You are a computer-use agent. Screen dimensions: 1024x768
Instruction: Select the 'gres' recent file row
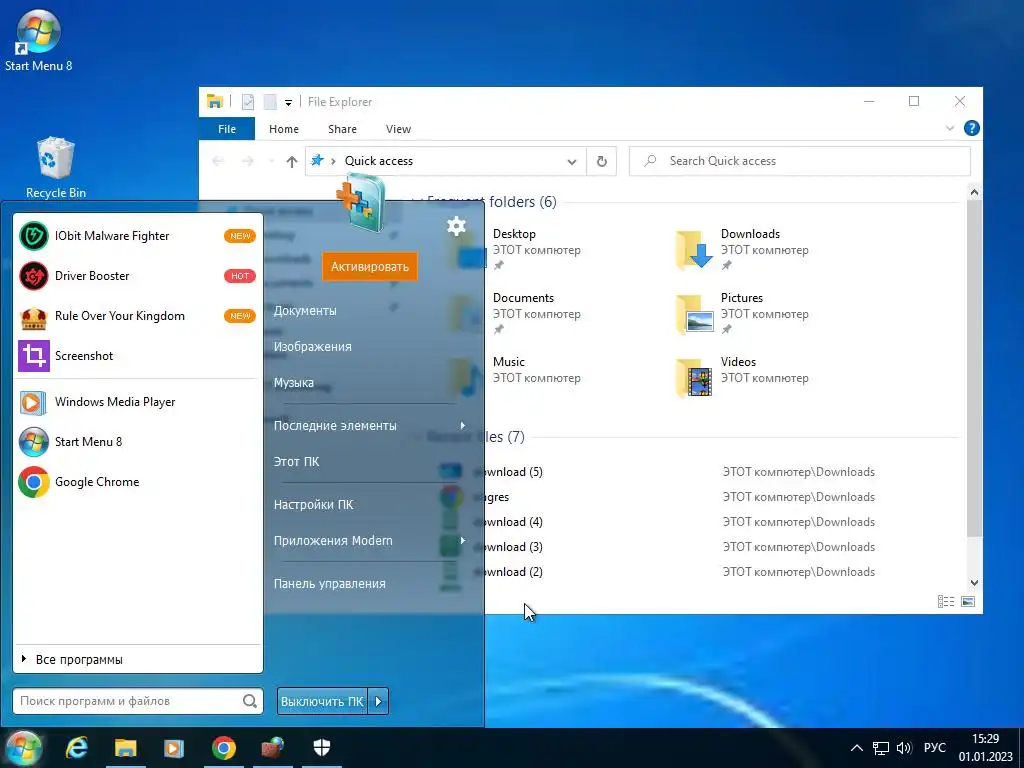pos(656,498)
